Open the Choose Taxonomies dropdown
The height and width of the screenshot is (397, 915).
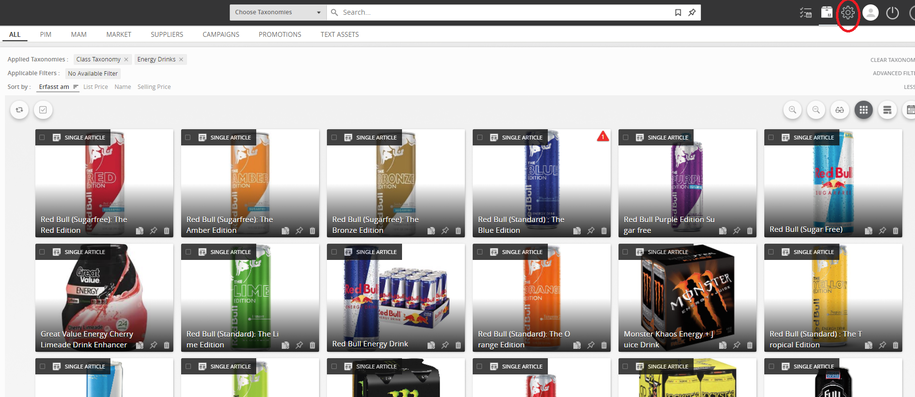278,12
